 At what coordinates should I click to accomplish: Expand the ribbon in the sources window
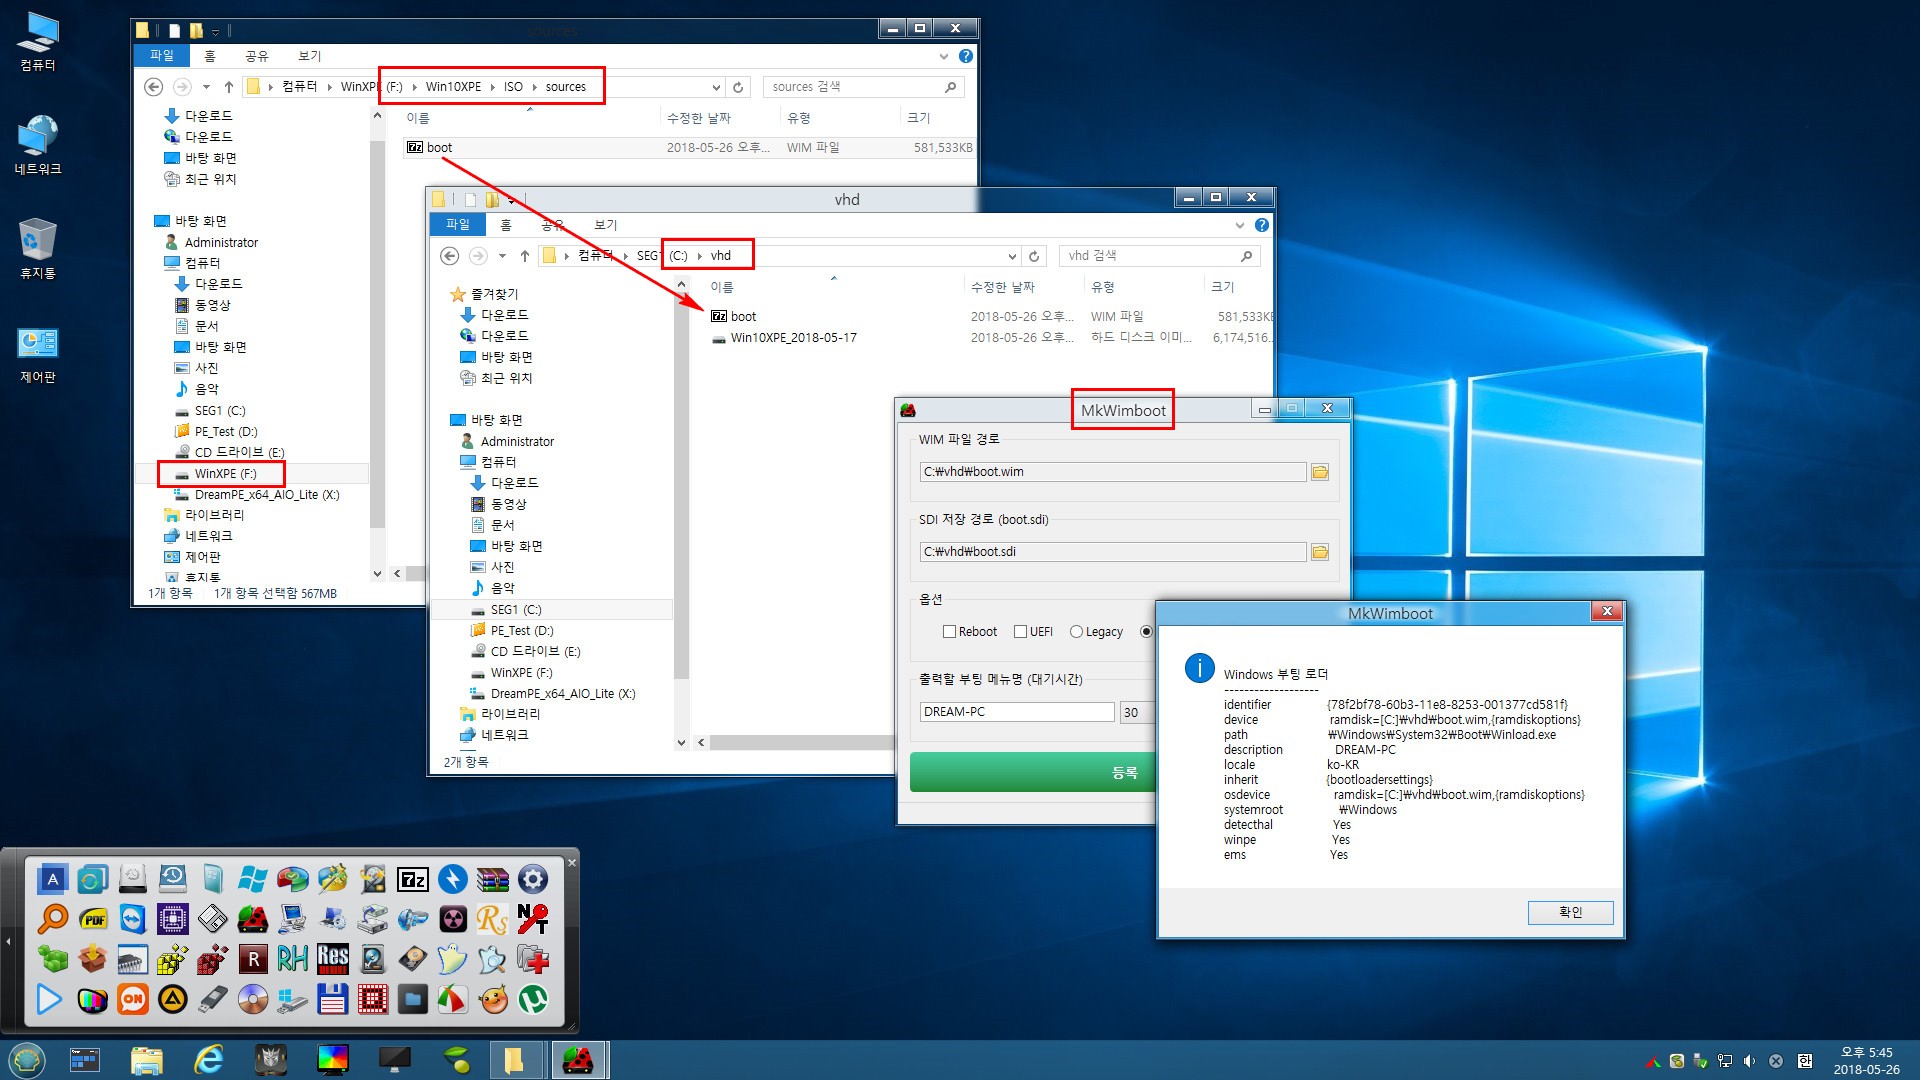pyautogui.click(x=944, y=56)
